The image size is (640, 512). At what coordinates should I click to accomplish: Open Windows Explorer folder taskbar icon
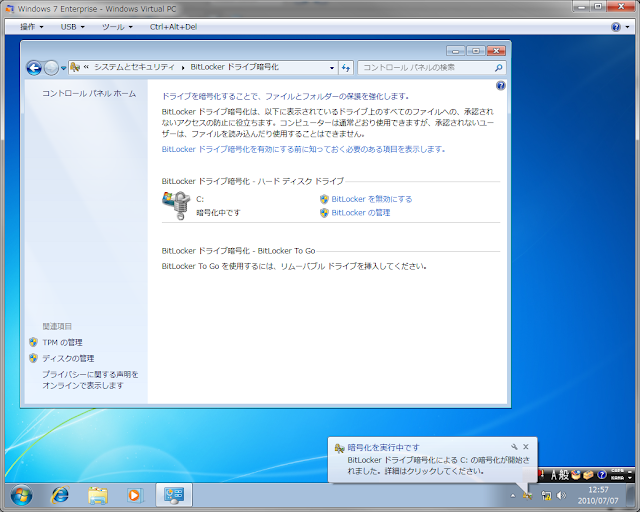(x=98, y=495)
